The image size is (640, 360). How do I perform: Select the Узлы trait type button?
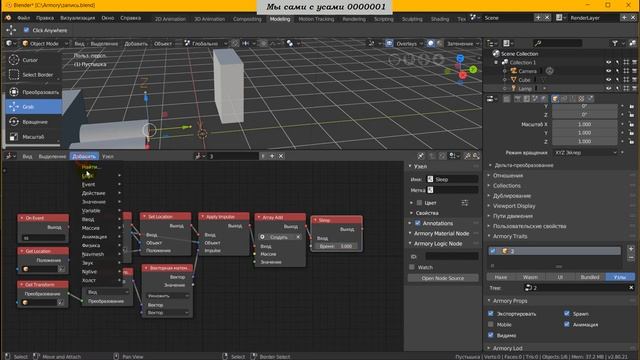pyautogui.click(x=620, y=277)
